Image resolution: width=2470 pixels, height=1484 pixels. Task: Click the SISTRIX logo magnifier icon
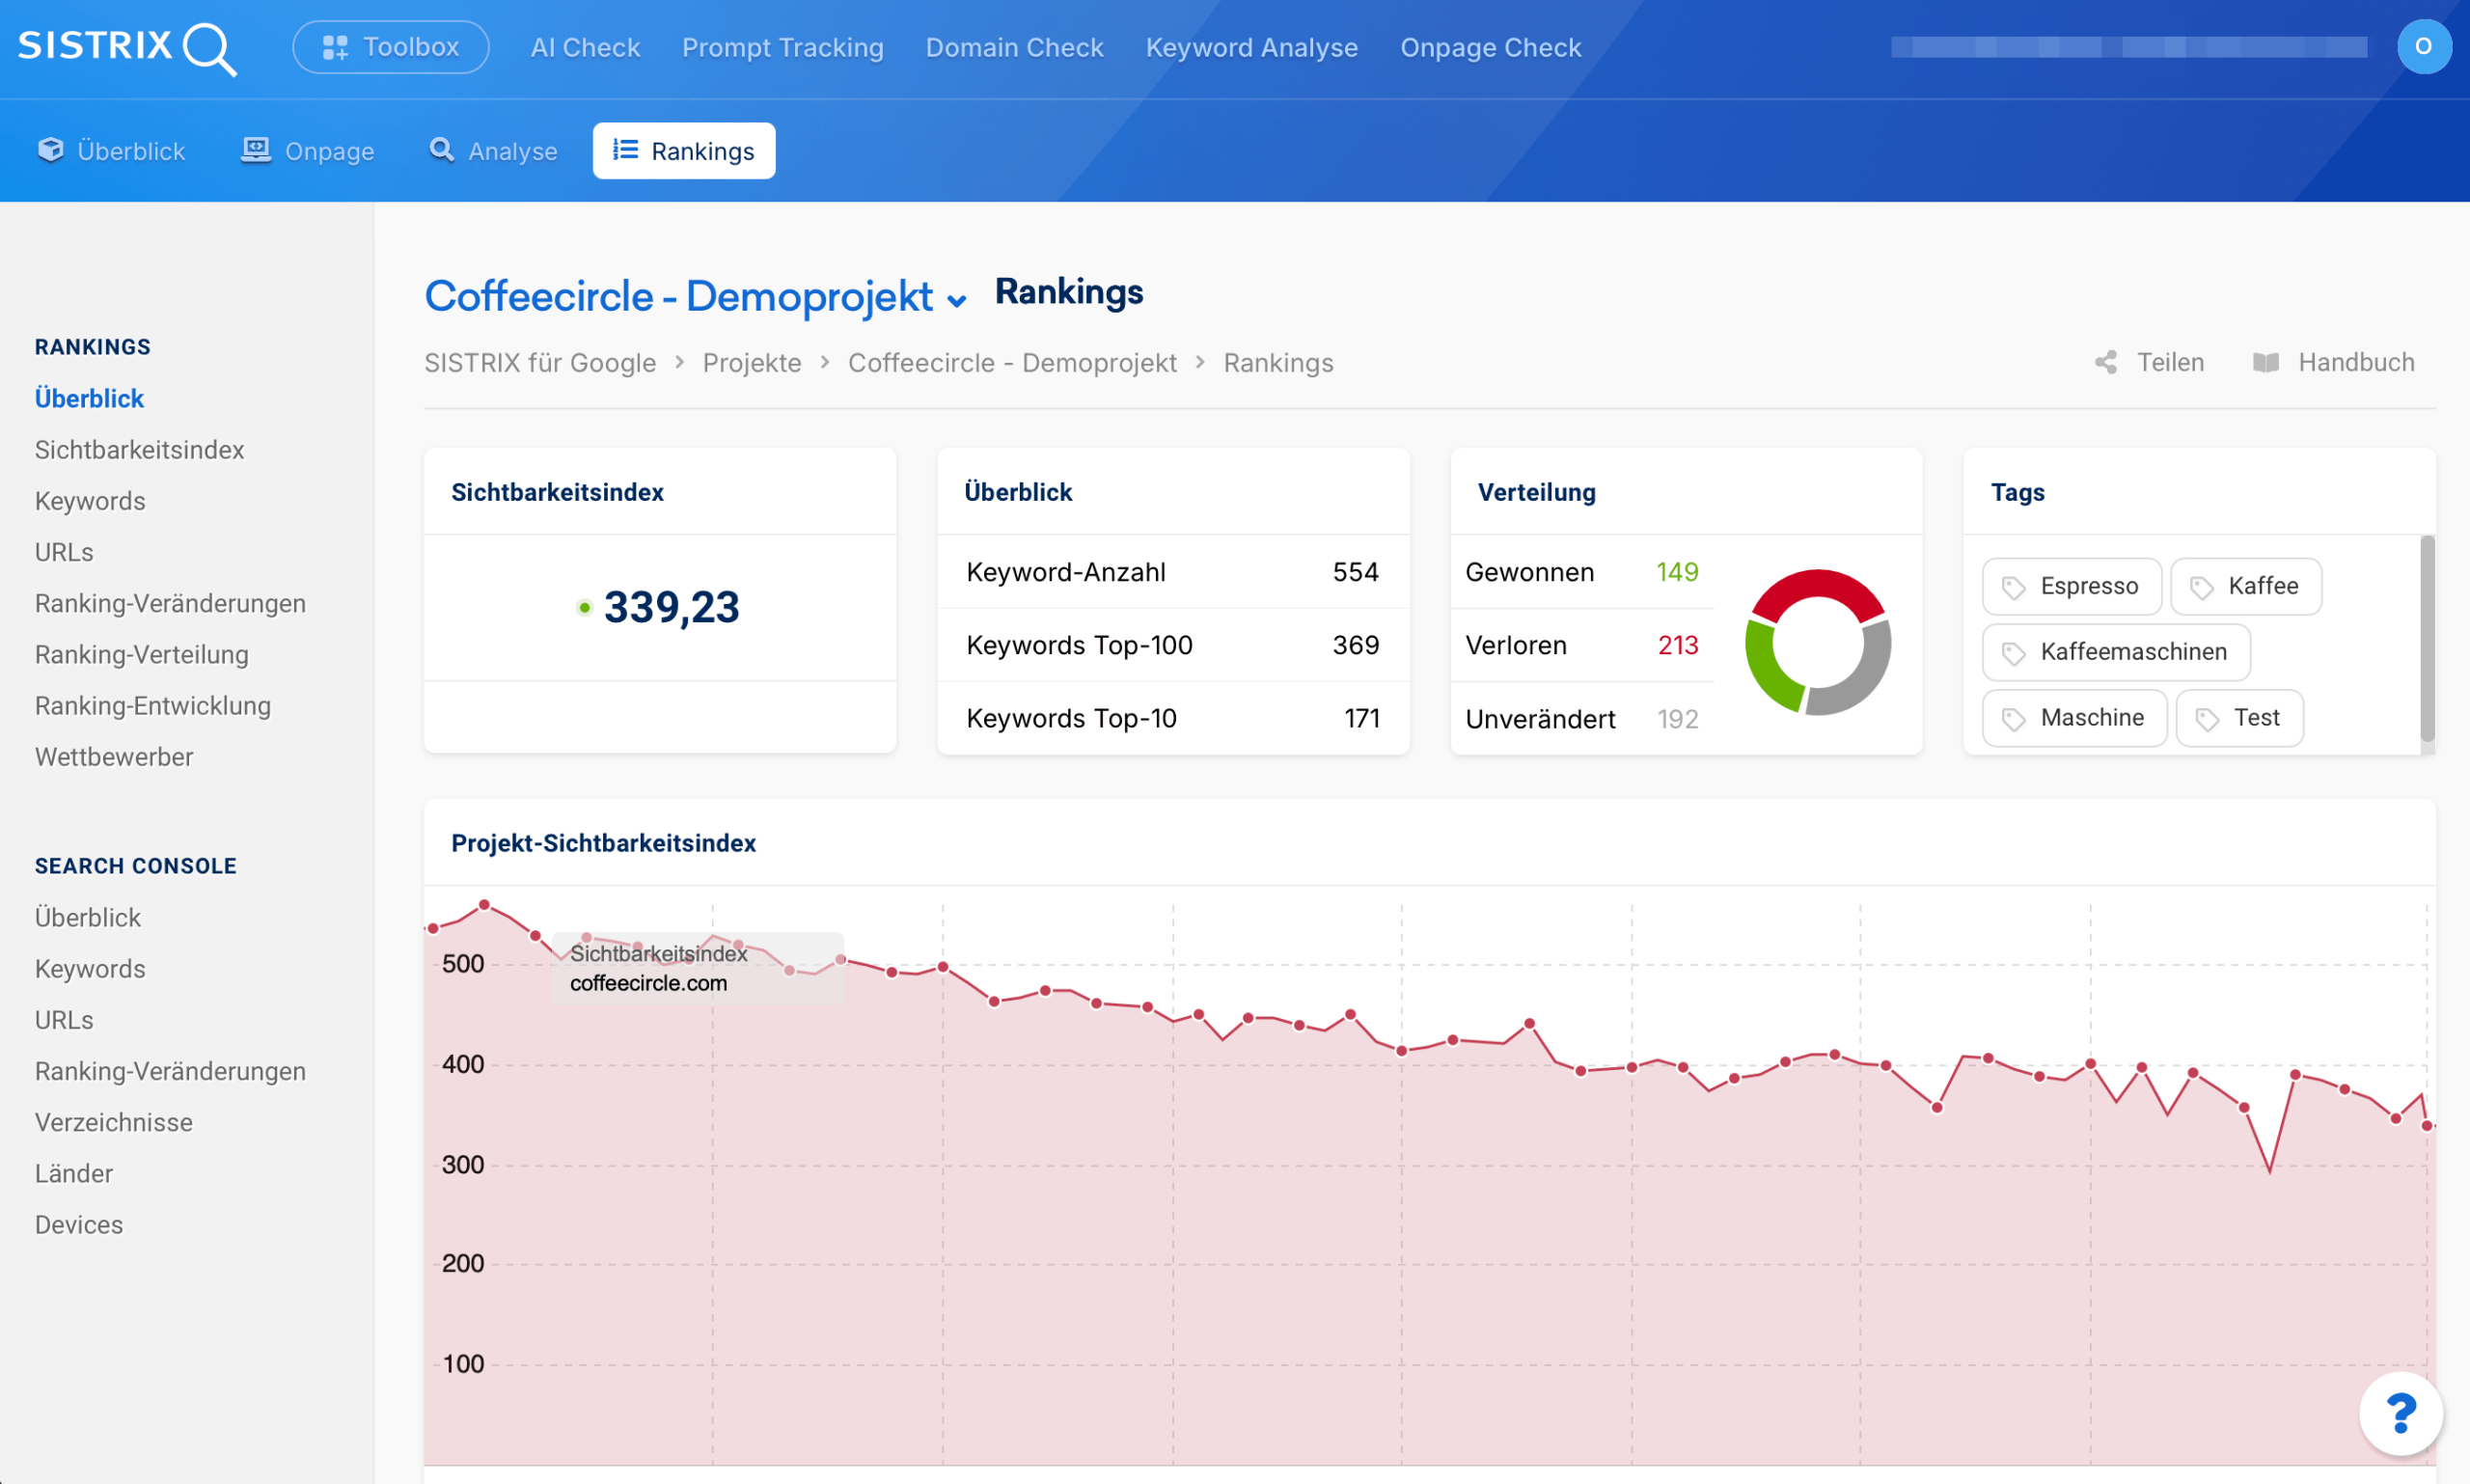(211, 48)
